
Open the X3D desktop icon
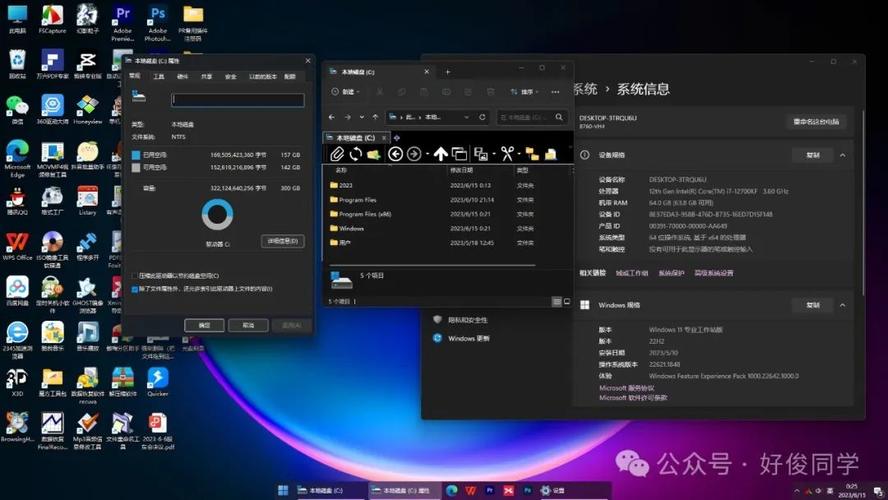point(17,382)
